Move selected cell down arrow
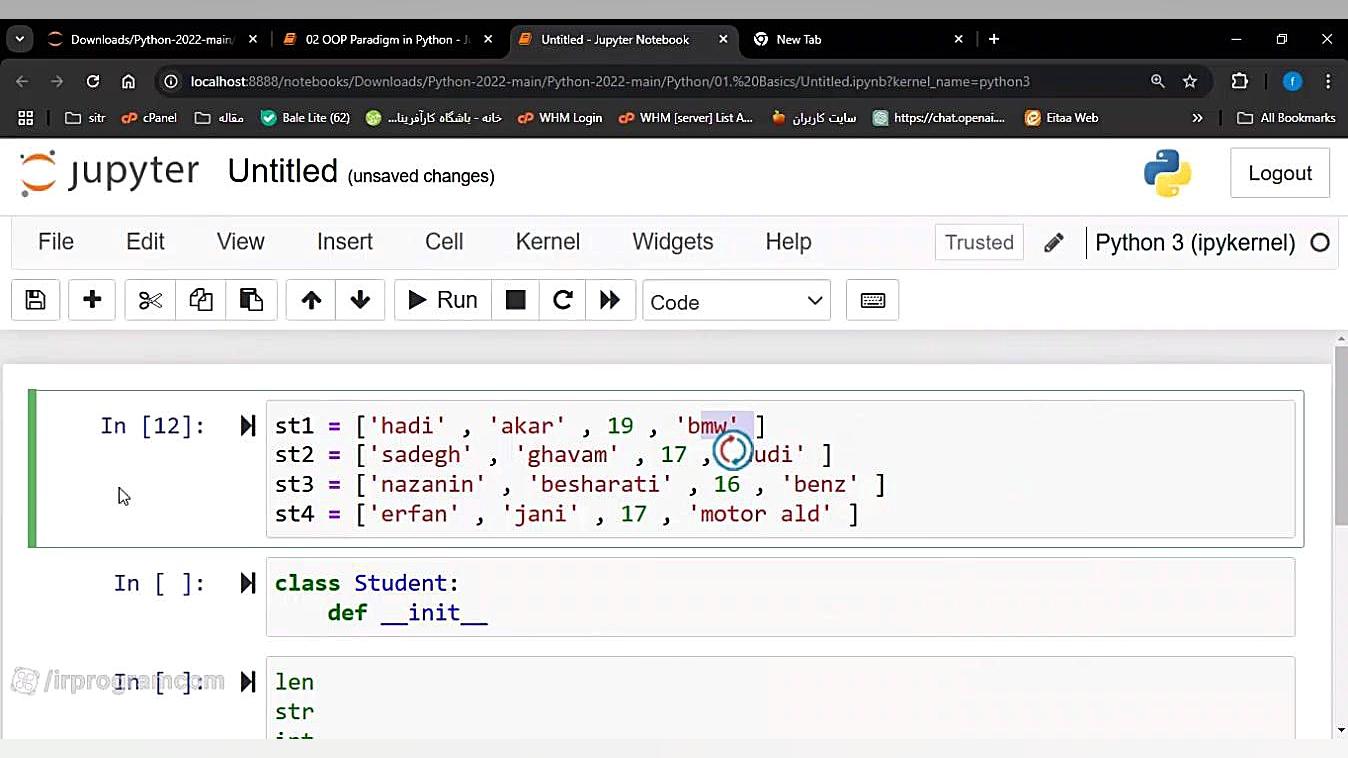This screenshot has width=1348, height=758. tap(360, 300)
